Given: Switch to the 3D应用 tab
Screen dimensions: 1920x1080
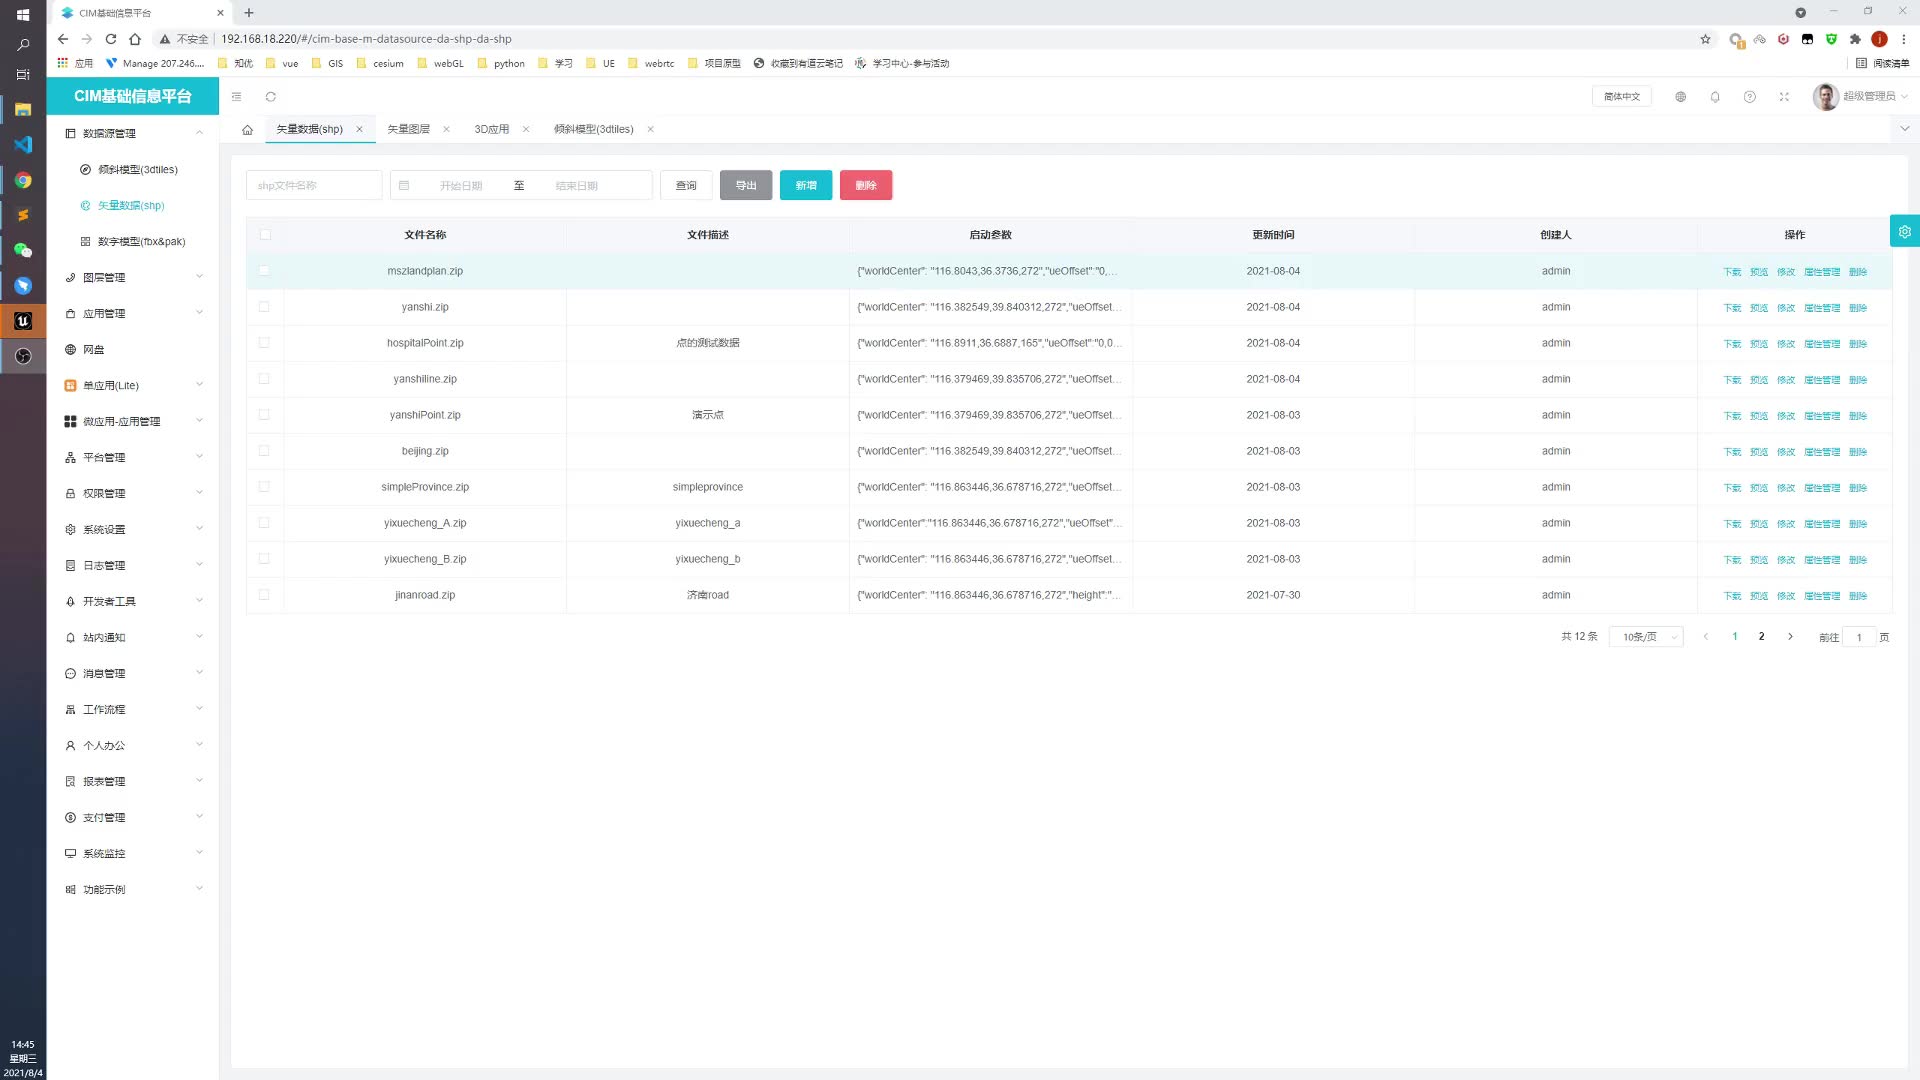Looking at the screenshot, I should click(x=492, y=129).
